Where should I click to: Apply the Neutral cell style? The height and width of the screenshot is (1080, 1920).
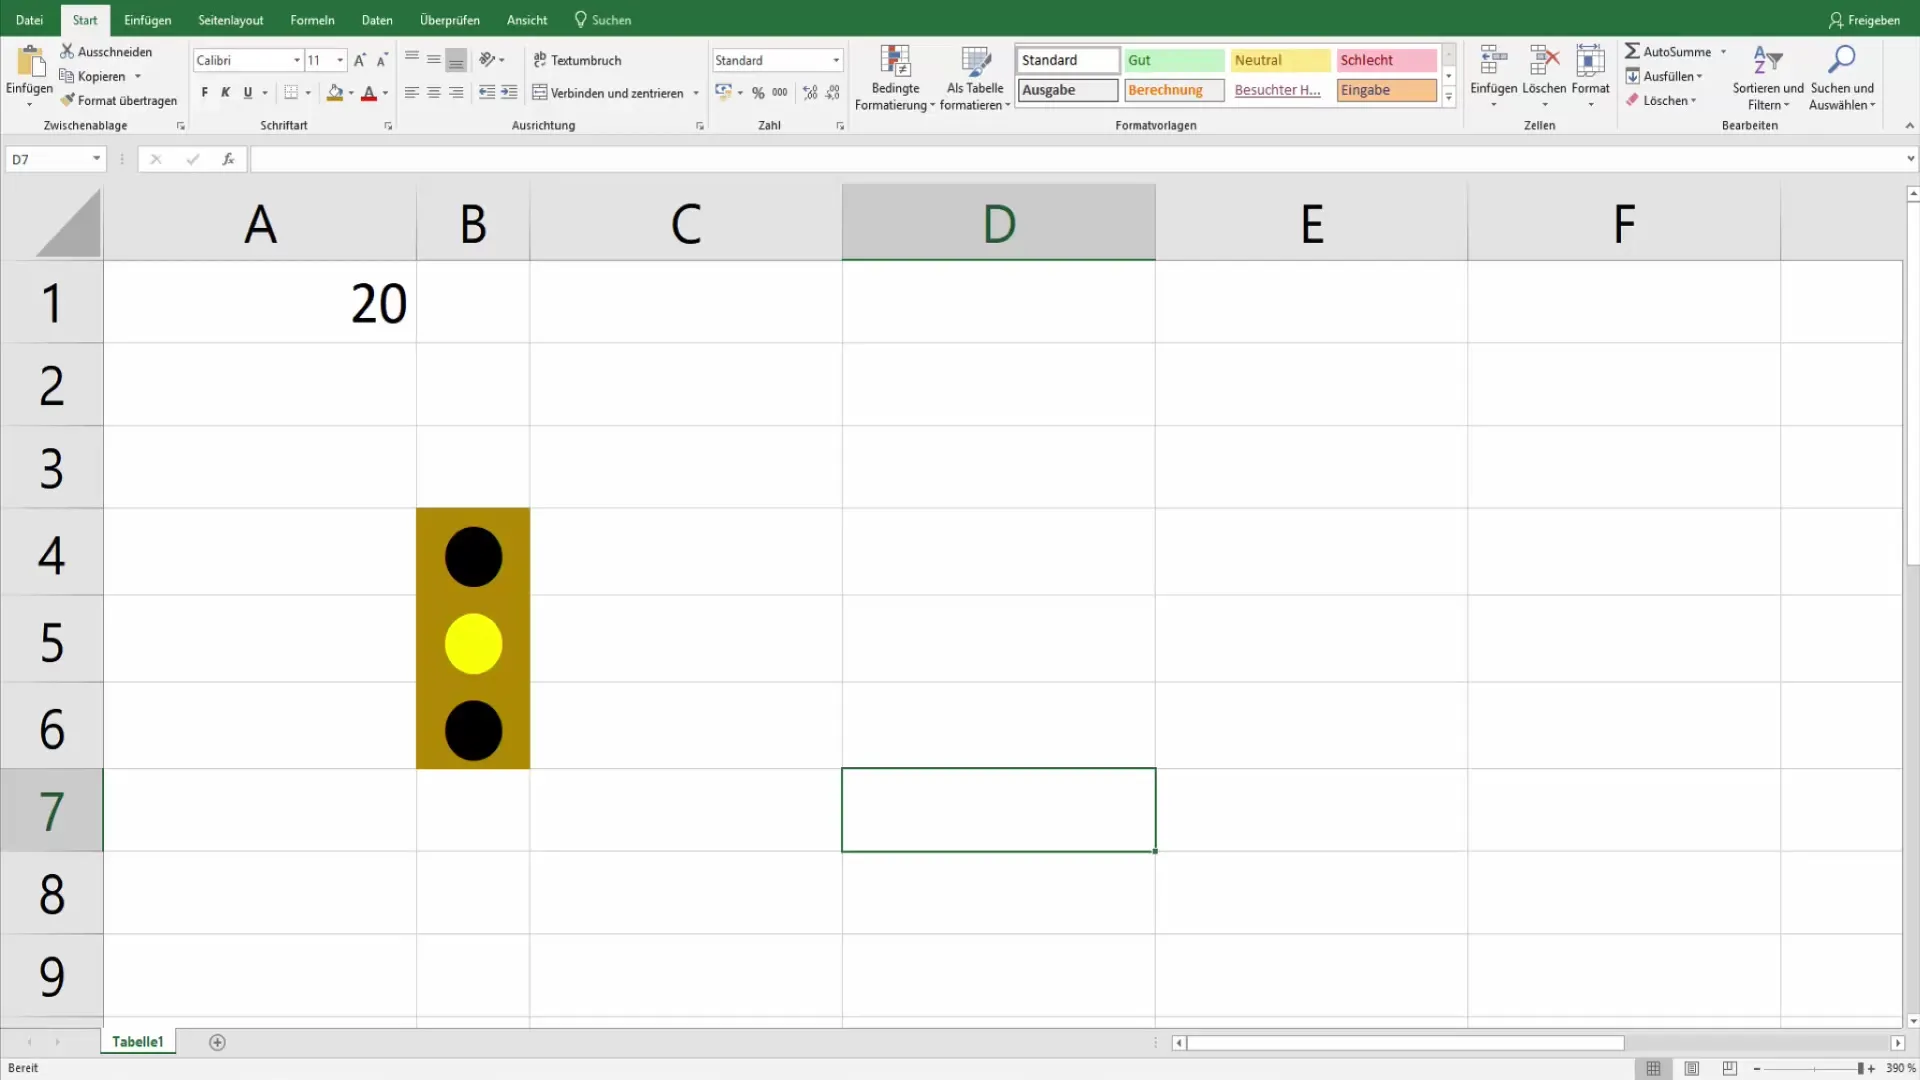tap(1280, 60)
